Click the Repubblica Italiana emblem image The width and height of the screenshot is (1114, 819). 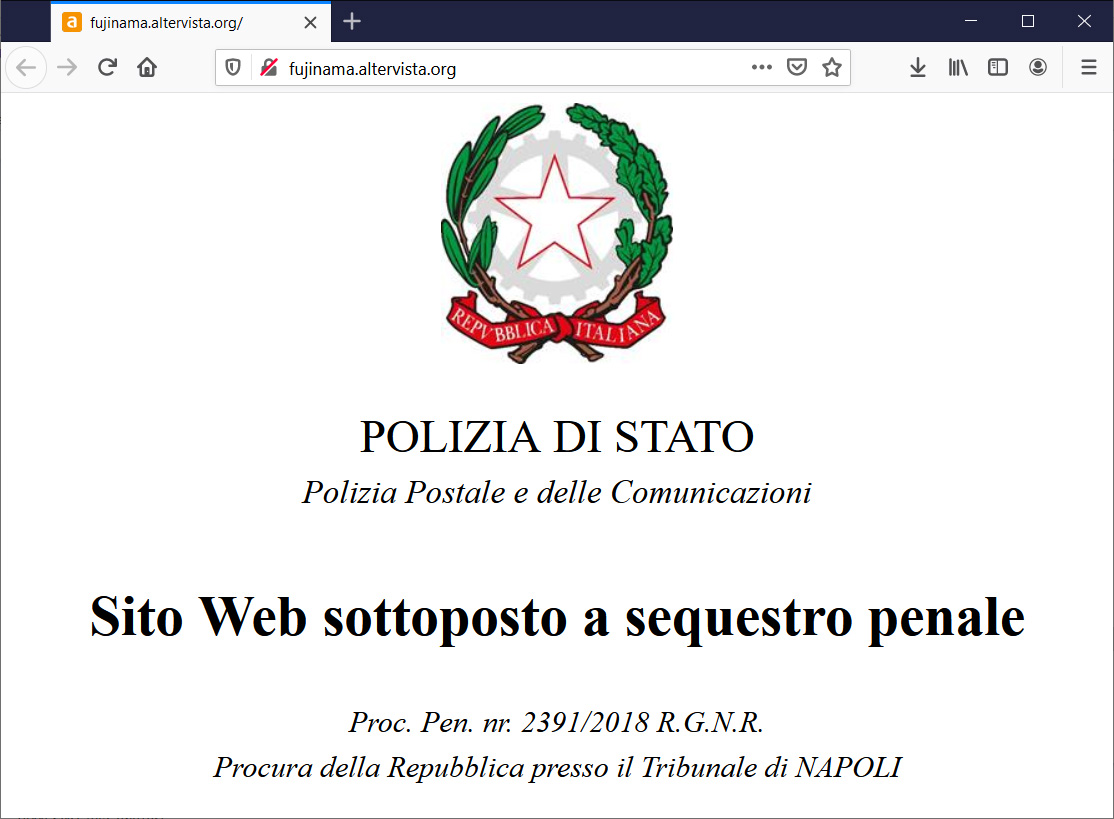[556, 233]
